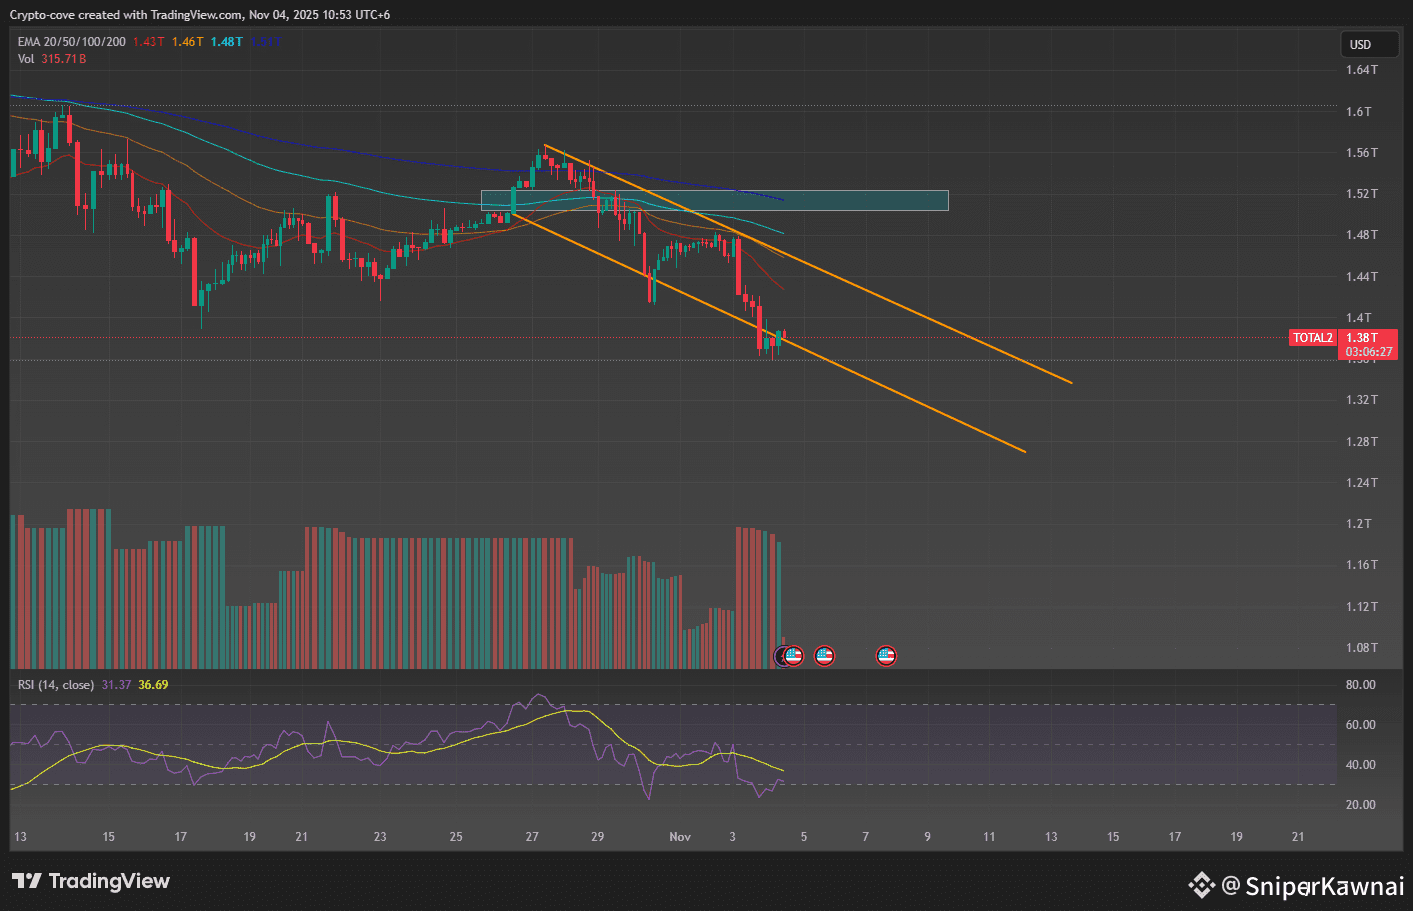Click the 1.52T price axis label
The image size is (1413, 911).
[x=1361, y=194]
